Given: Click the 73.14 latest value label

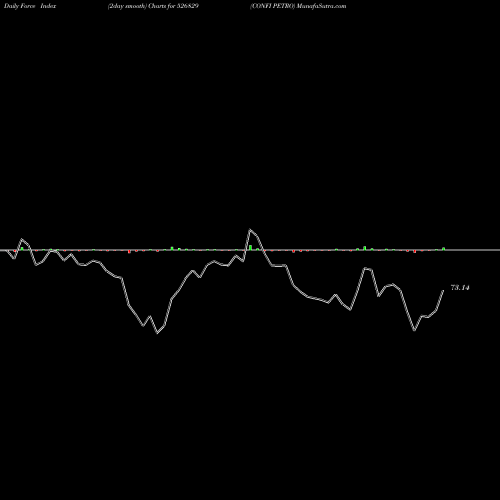Looking at the screenshot, I should point(460,288).
